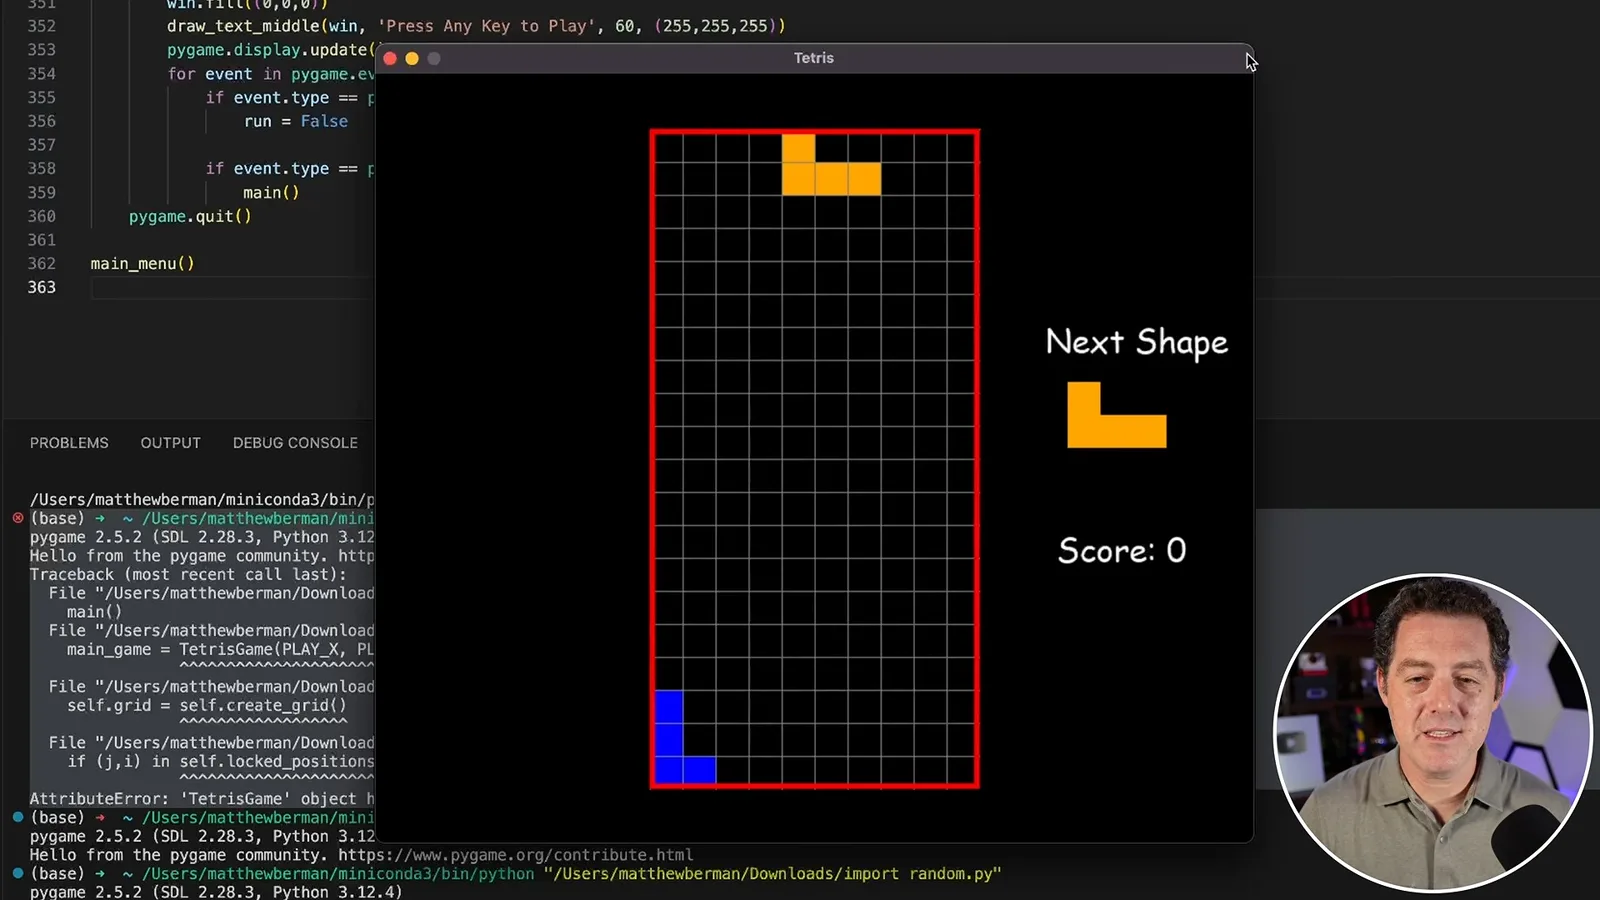Click the falling orange tetromino piece
Image resolution: width=1600 pixels, height=900 pixels.
(831, 178)
